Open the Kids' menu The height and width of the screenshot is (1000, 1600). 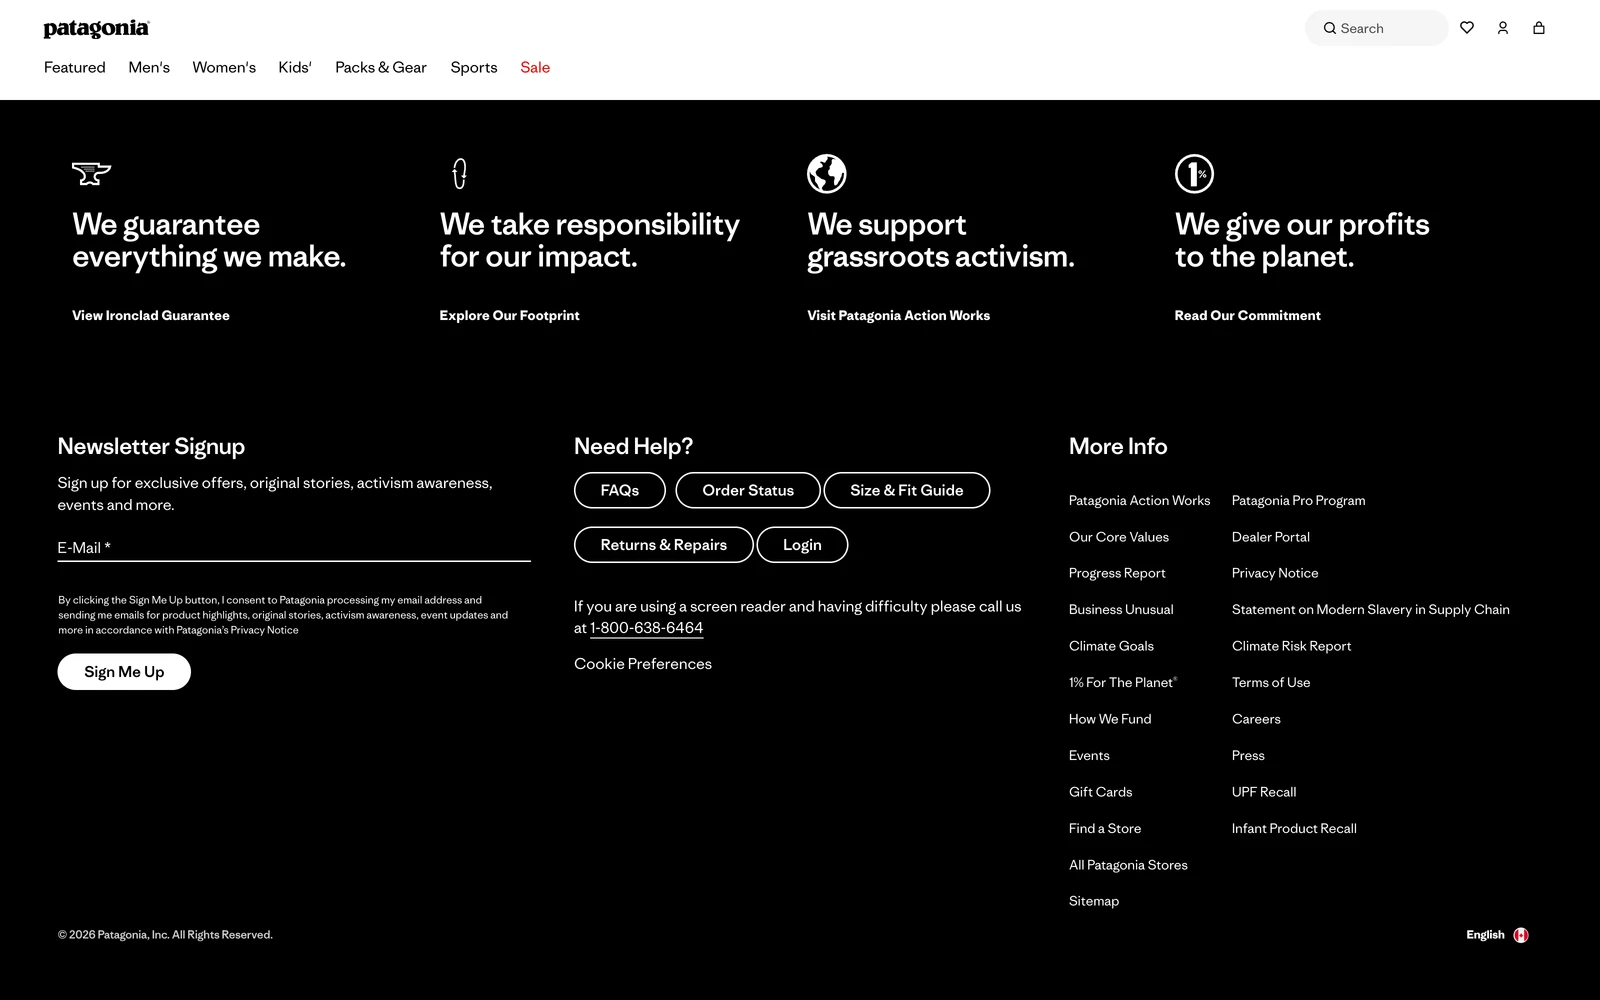295,67
